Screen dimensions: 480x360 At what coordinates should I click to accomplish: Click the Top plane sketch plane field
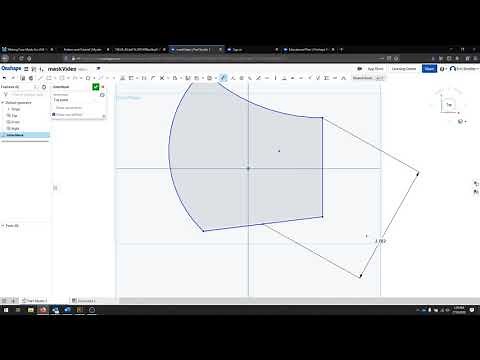77,100
